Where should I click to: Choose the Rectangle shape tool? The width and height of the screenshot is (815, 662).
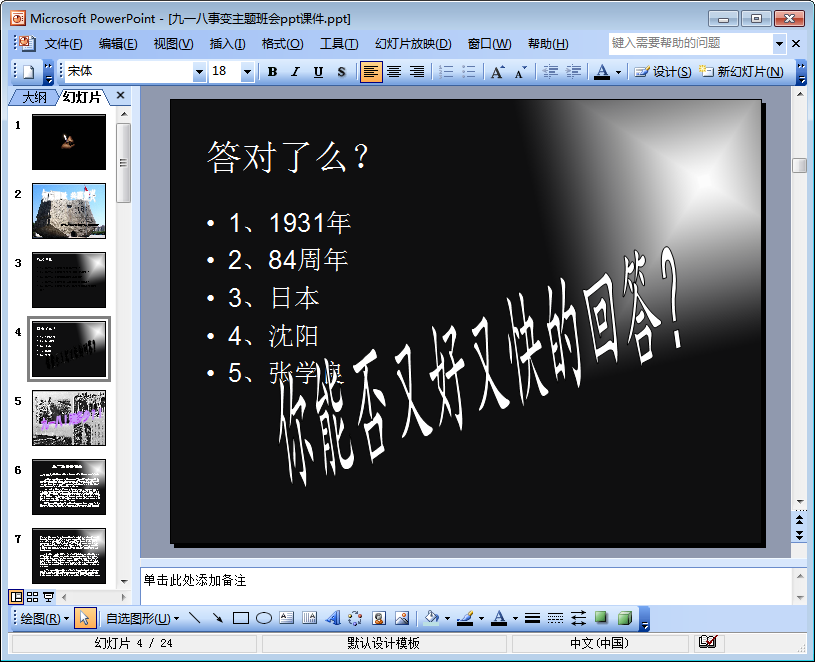(240, 618)
